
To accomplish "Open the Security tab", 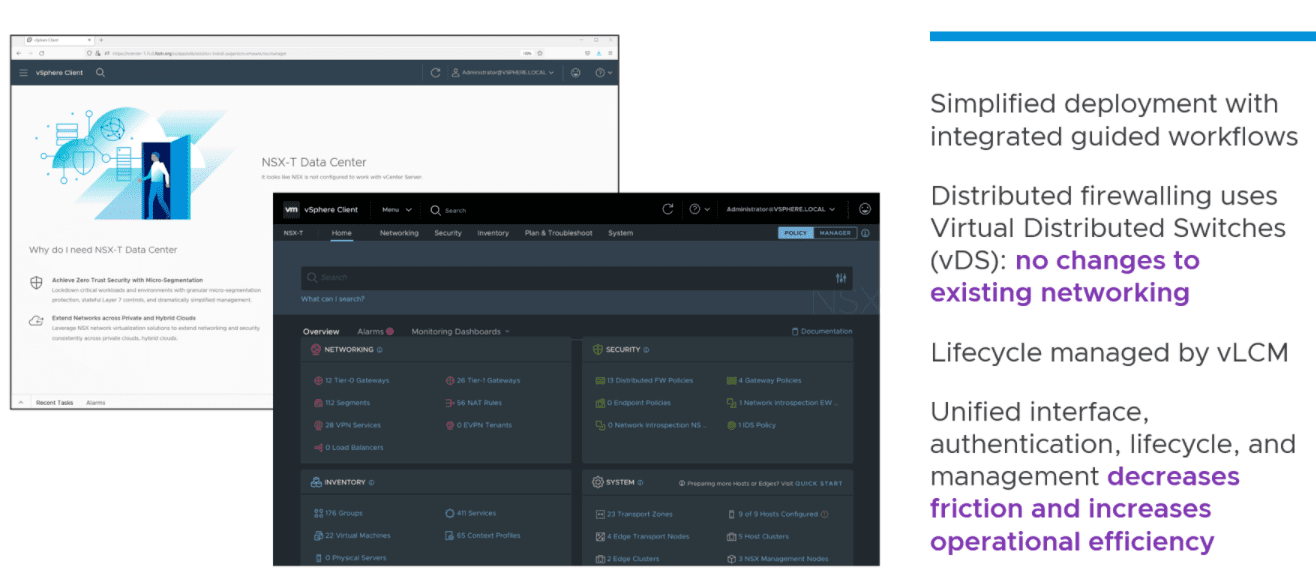I will pos(448,233).
